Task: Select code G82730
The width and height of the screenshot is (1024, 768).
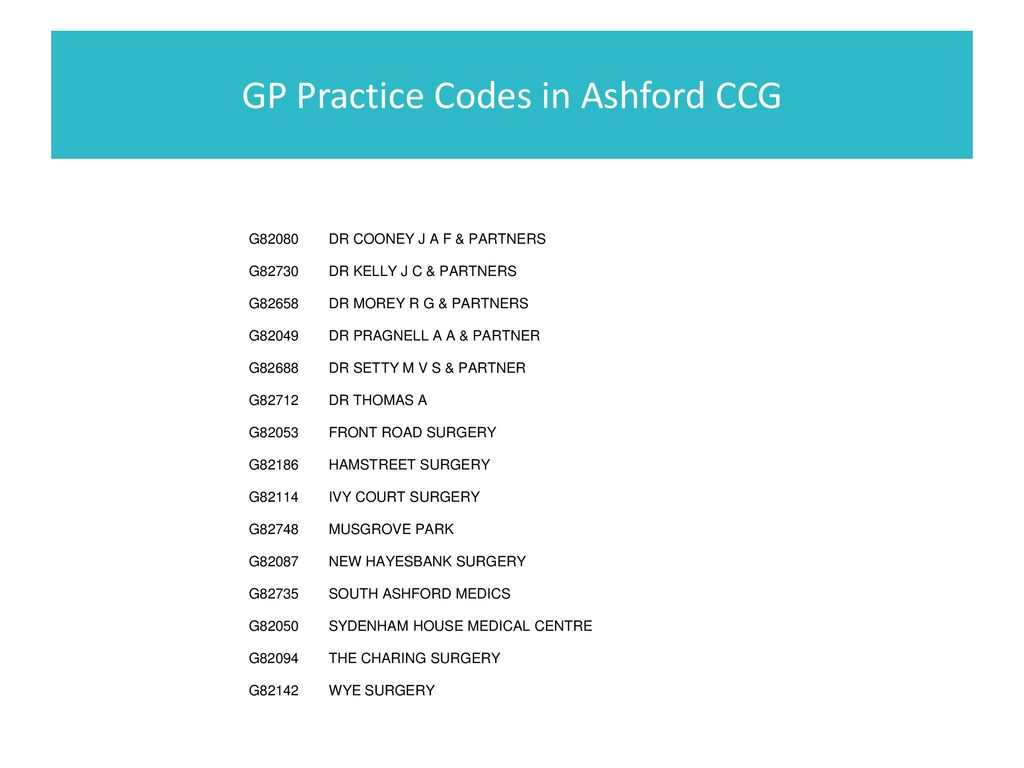Action: point(273,271)
